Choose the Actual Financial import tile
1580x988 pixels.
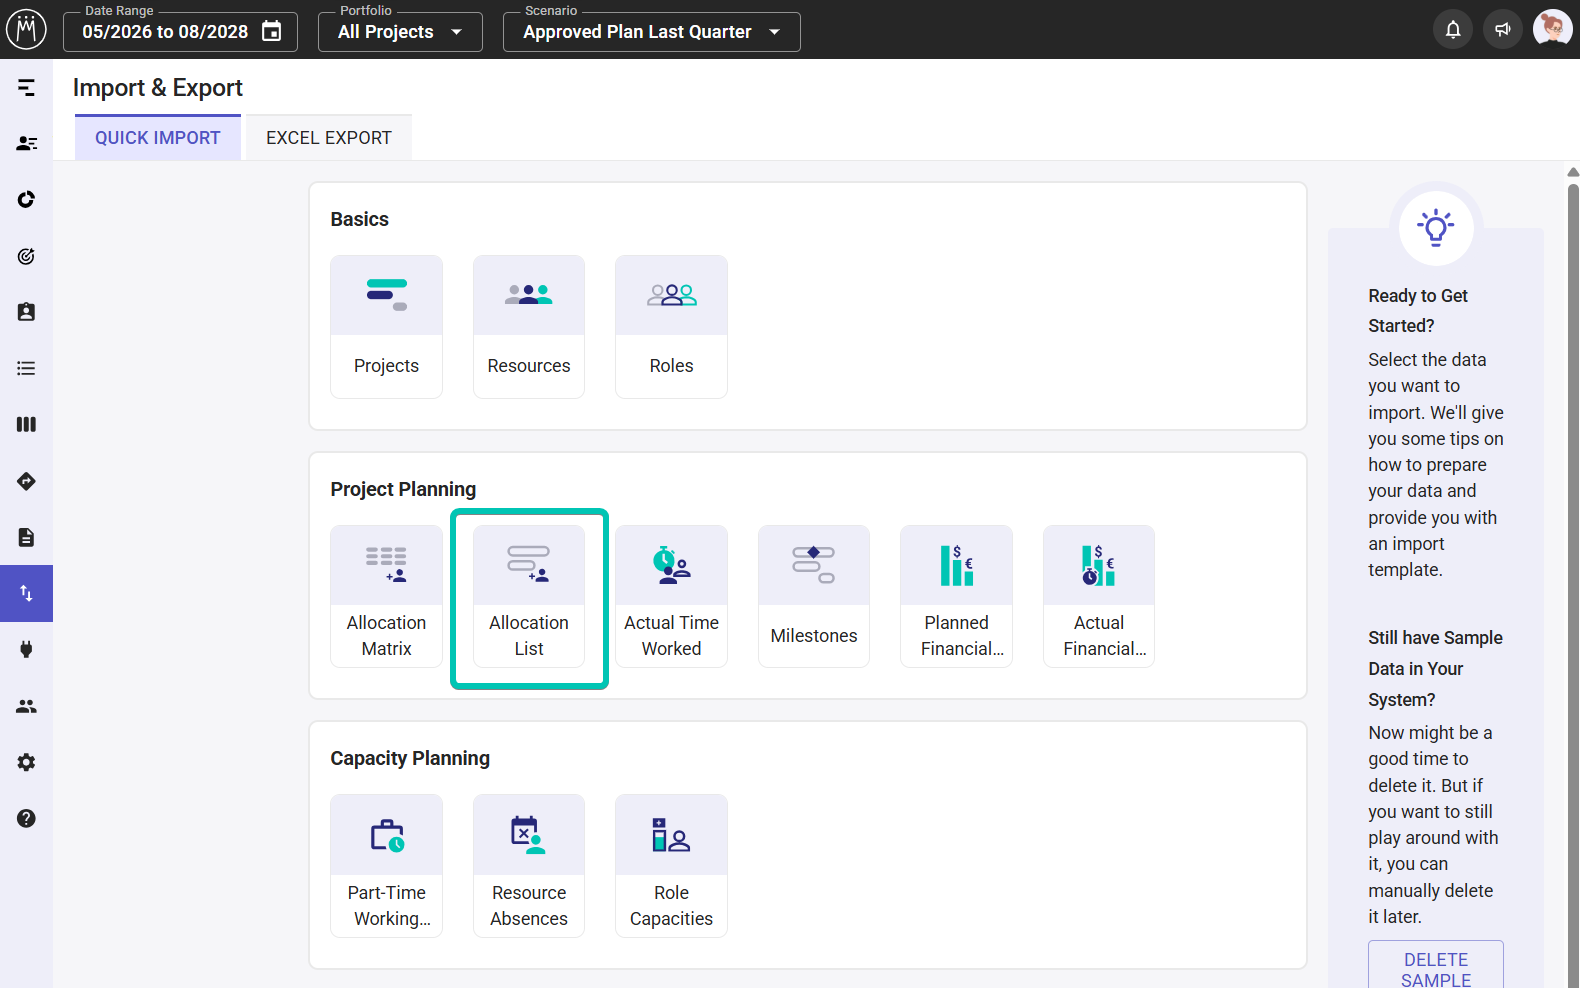pyautogui.click(x=1099, y=596)
